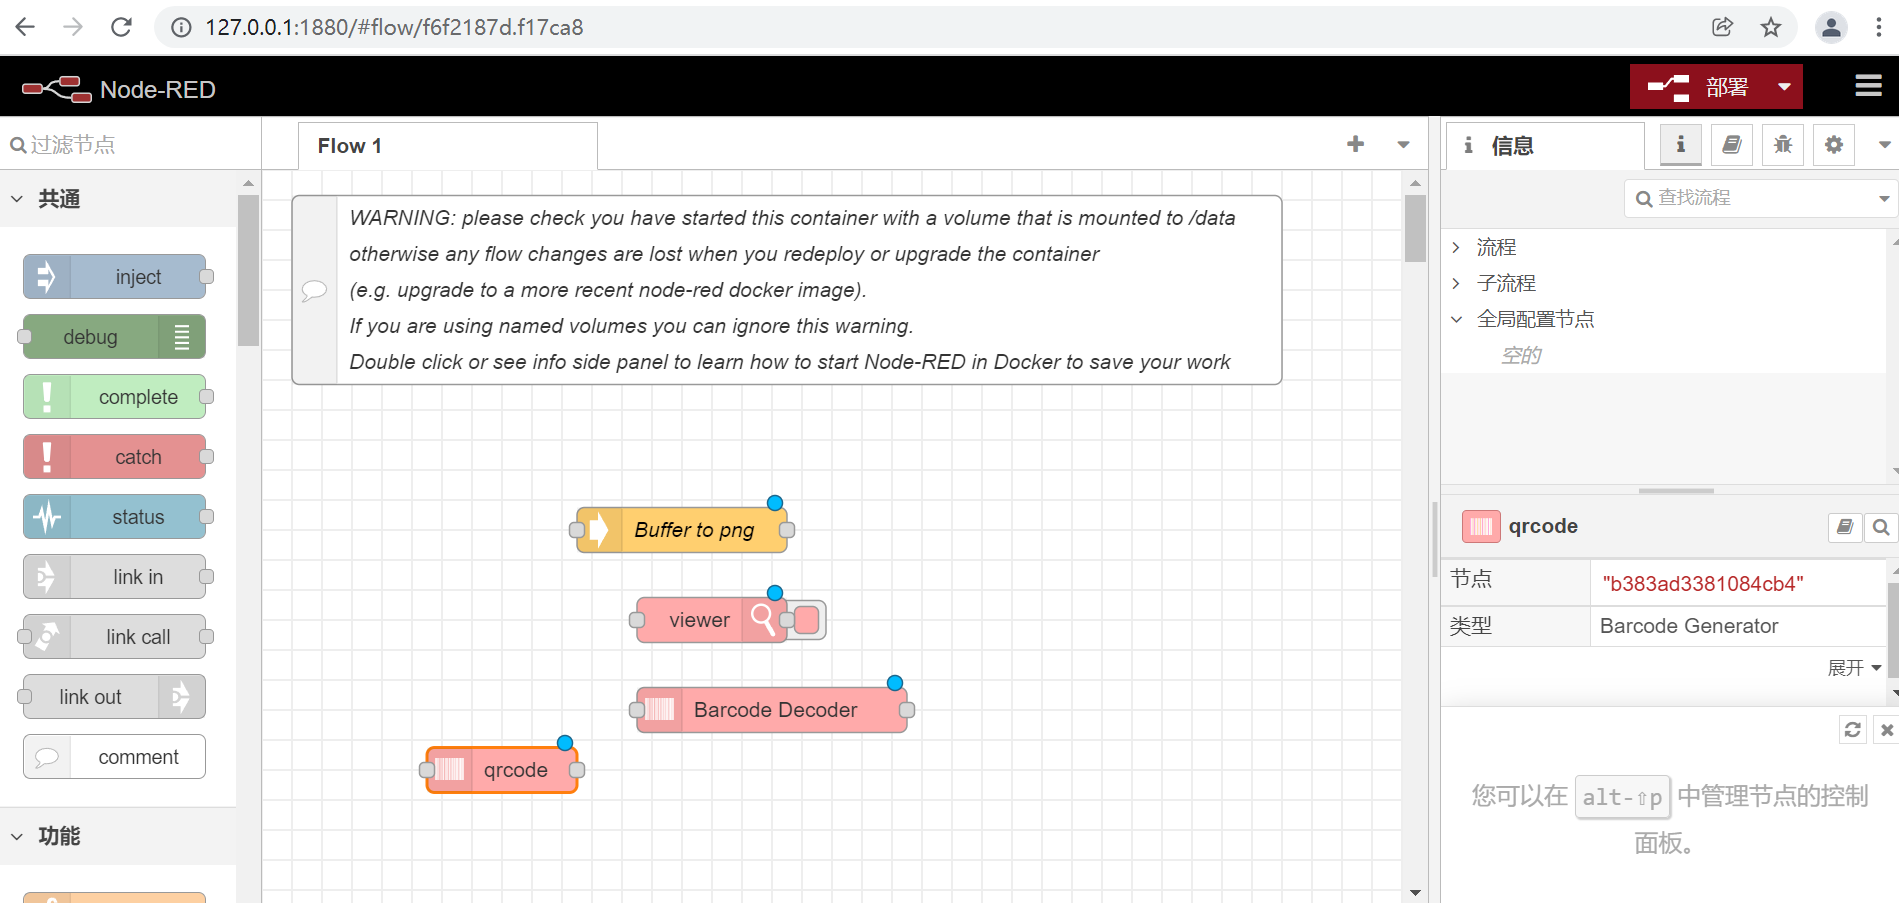Select the qrcode node on canvas
The height and width of the screenshot is (903, 1899).
tap(502, 770)
